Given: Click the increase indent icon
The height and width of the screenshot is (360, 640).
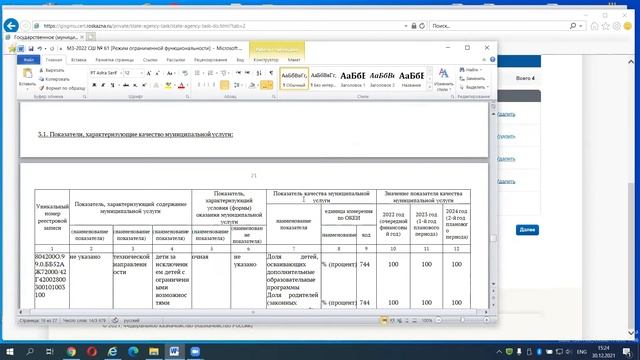Looking at the screenshot, I should pyautogui.click(x=247, y=73).
